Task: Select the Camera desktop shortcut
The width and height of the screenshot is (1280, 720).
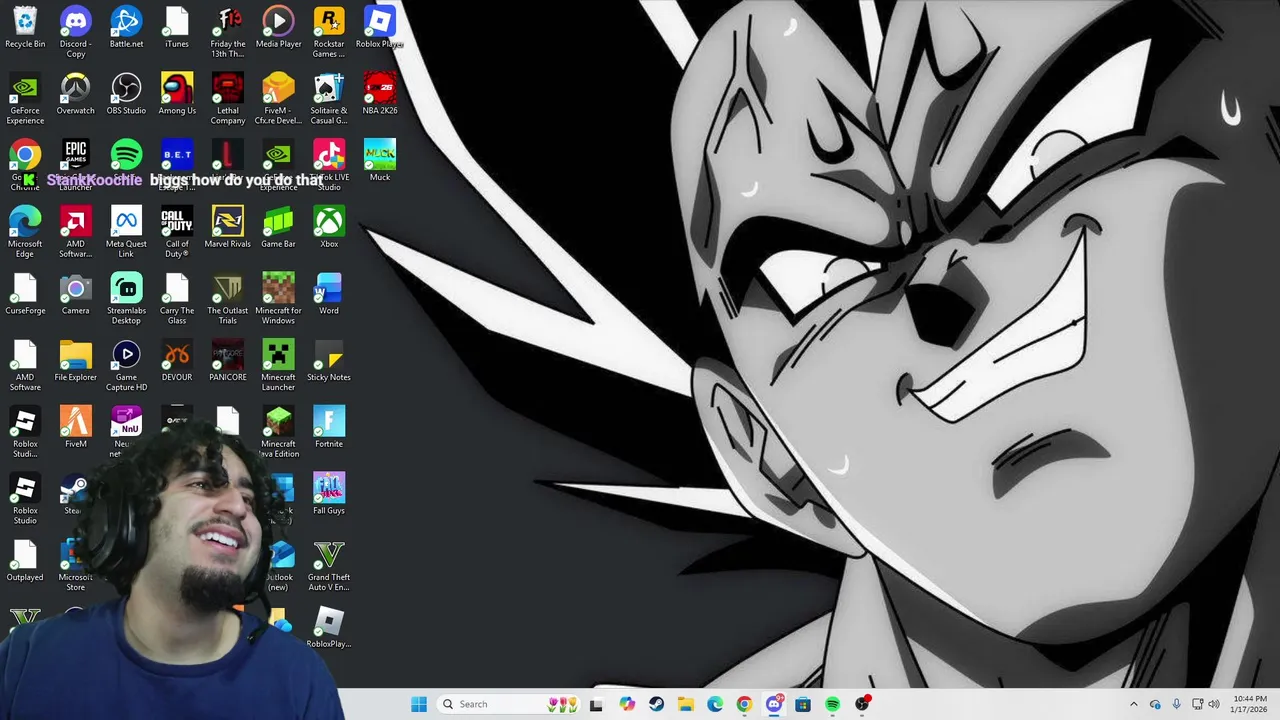Action: coord(76,295)
